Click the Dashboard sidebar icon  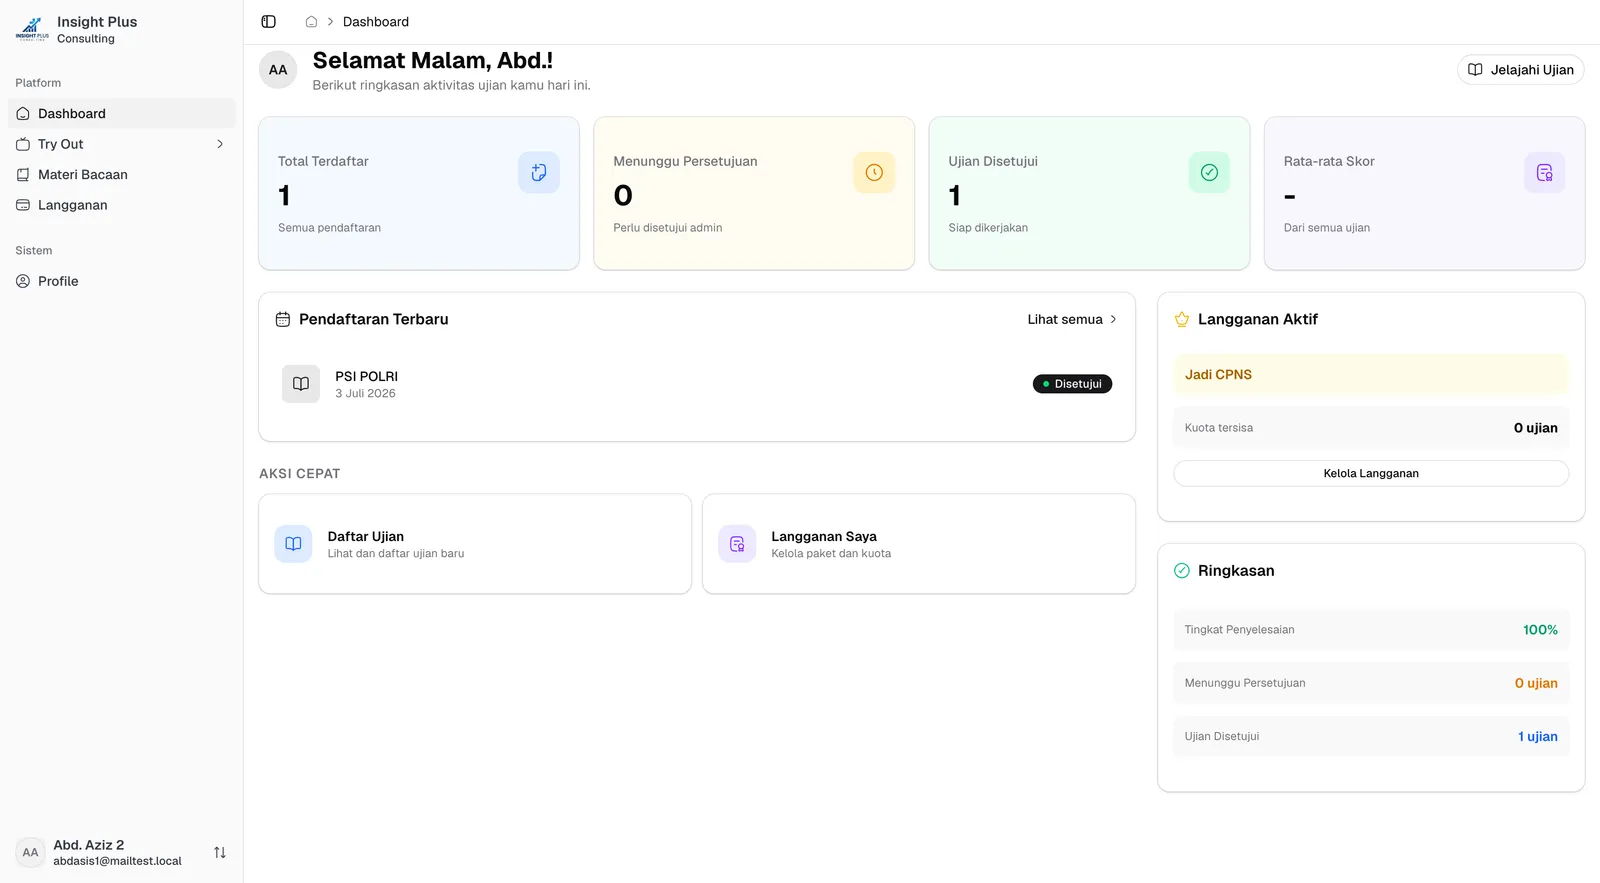[23, 114]
